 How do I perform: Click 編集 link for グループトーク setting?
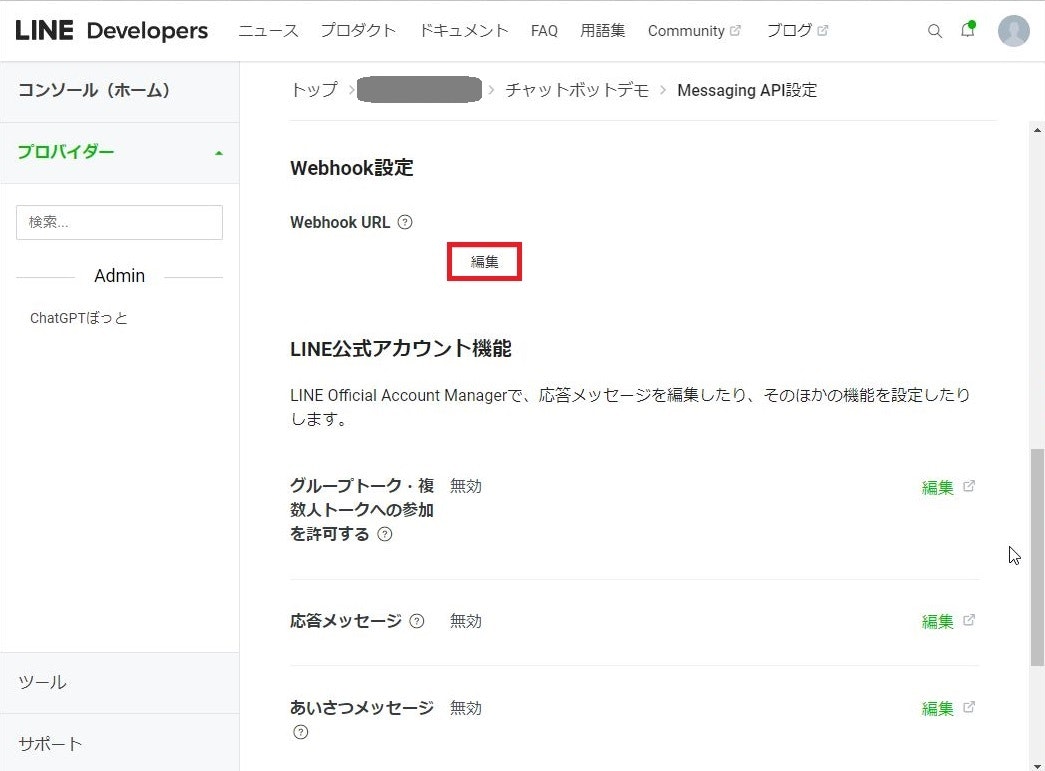coord(937,488)
